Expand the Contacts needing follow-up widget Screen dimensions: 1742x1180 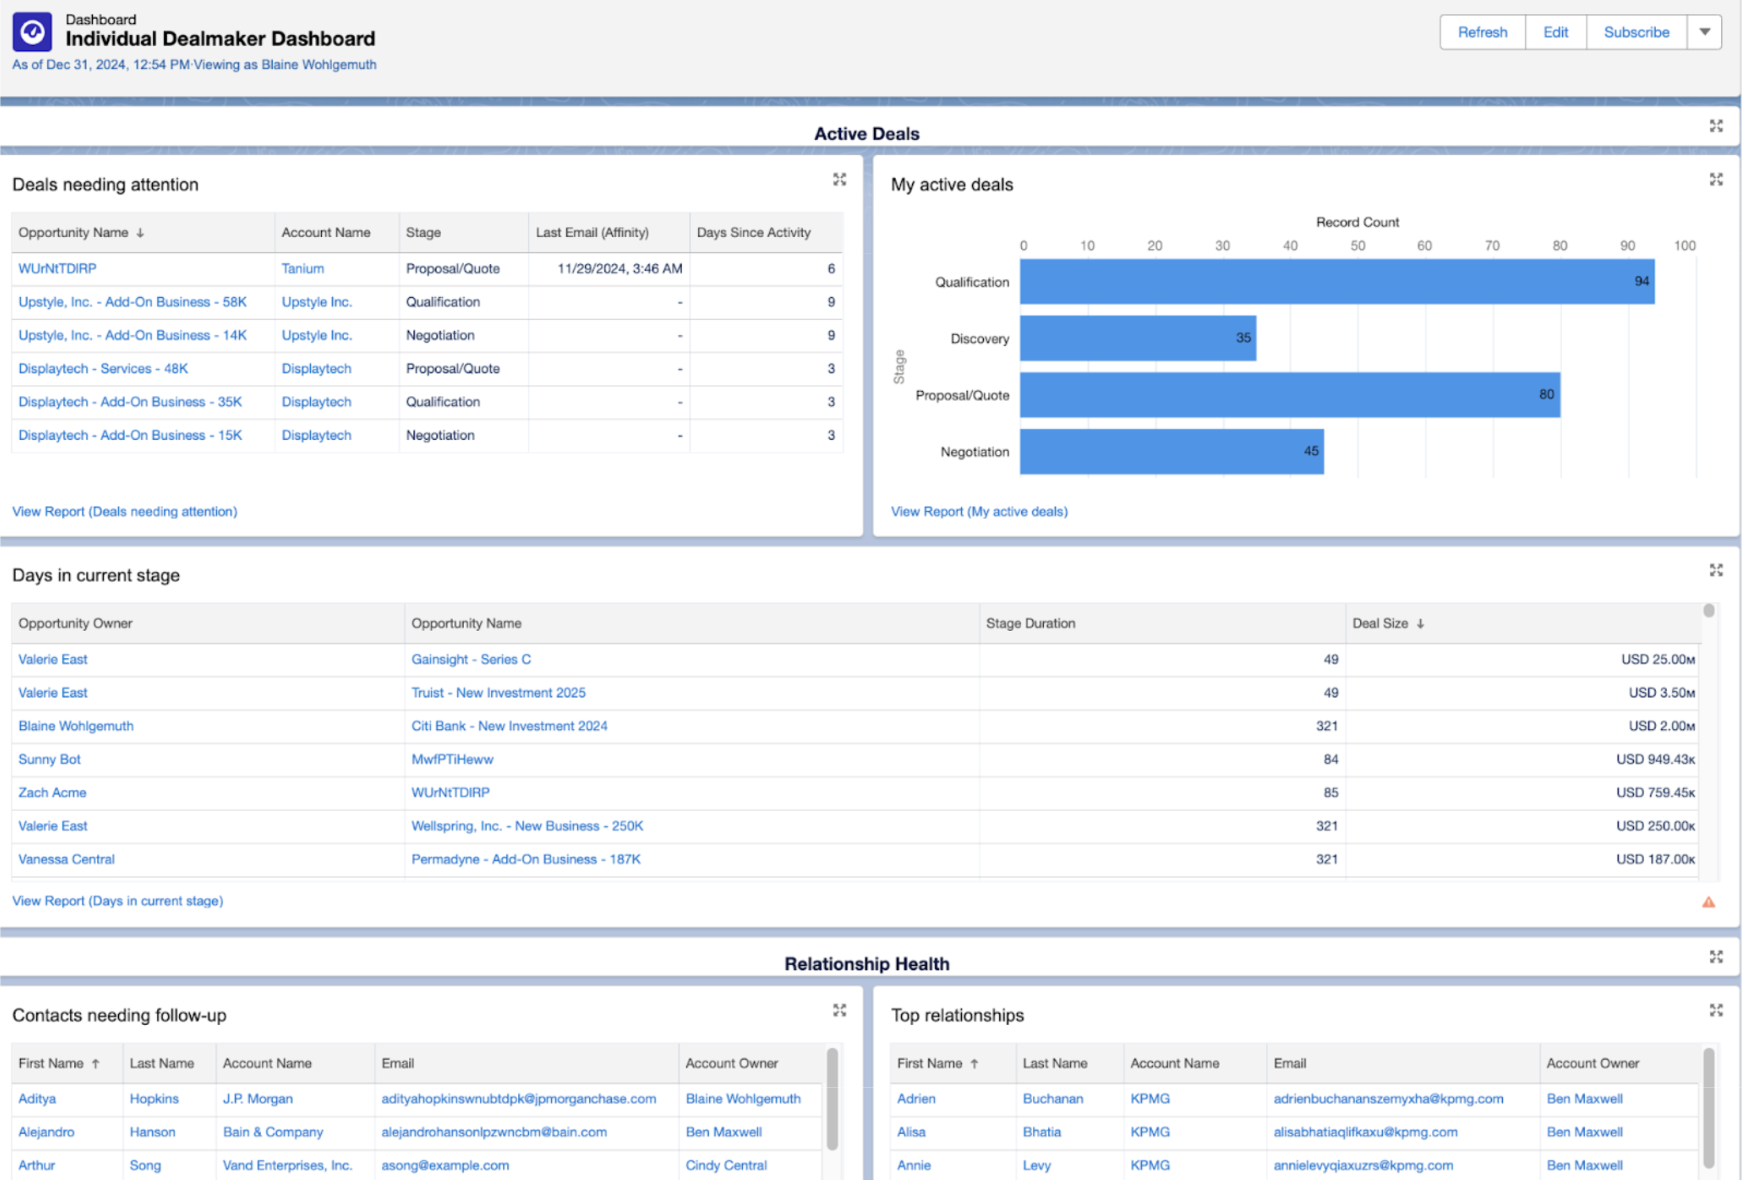coord(840,1010)
